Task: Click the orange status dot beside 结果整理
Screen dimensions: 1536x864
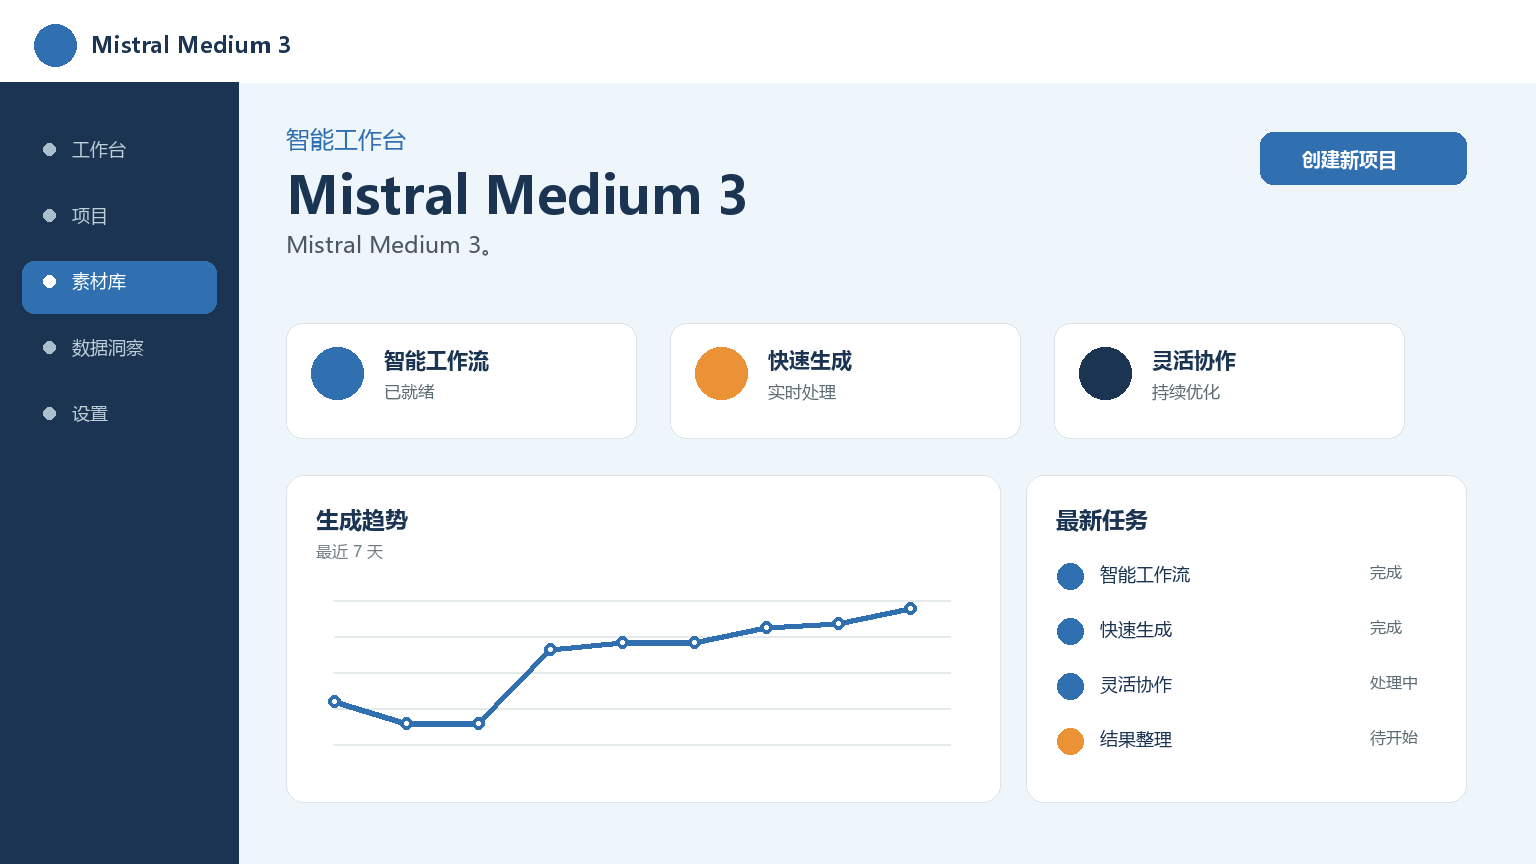Action: [1070, 741]
